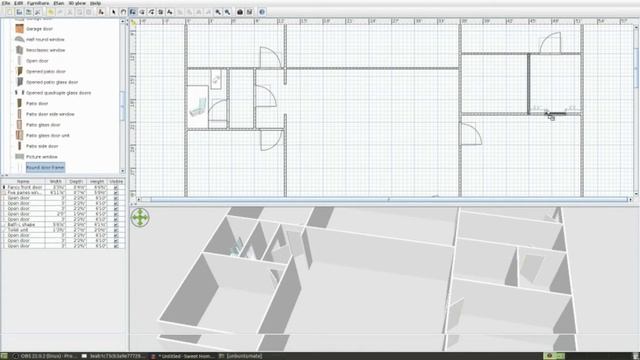Open Help from the toolbar
Image resolution: width=640 pixels, height=360 pixels.
pos(262,12)
